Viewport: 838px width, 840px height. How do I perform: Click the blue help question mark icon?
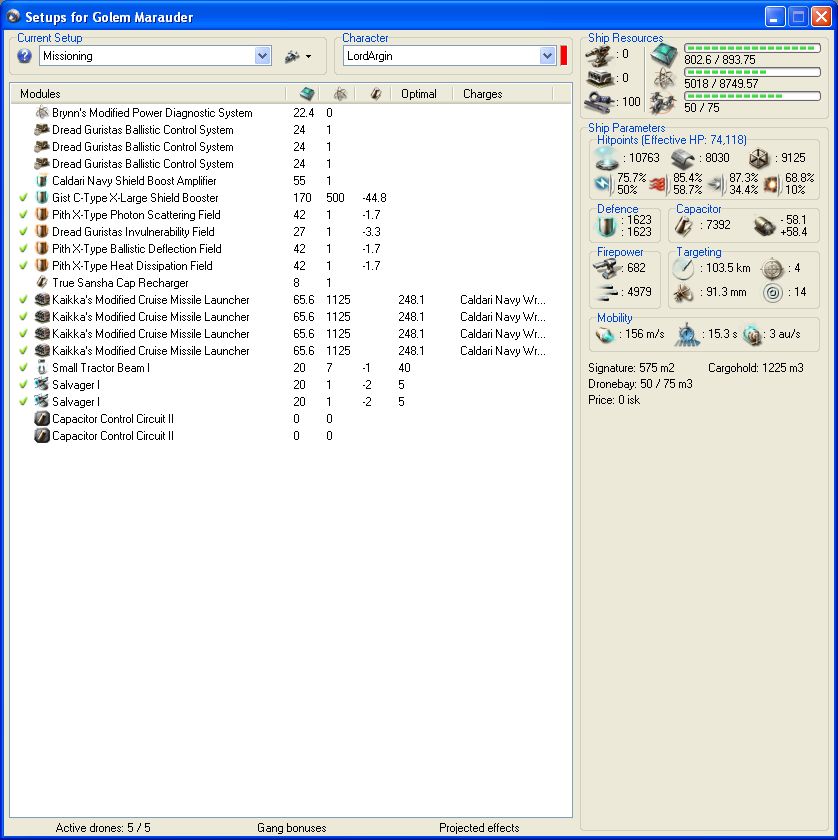click(24, 56)
